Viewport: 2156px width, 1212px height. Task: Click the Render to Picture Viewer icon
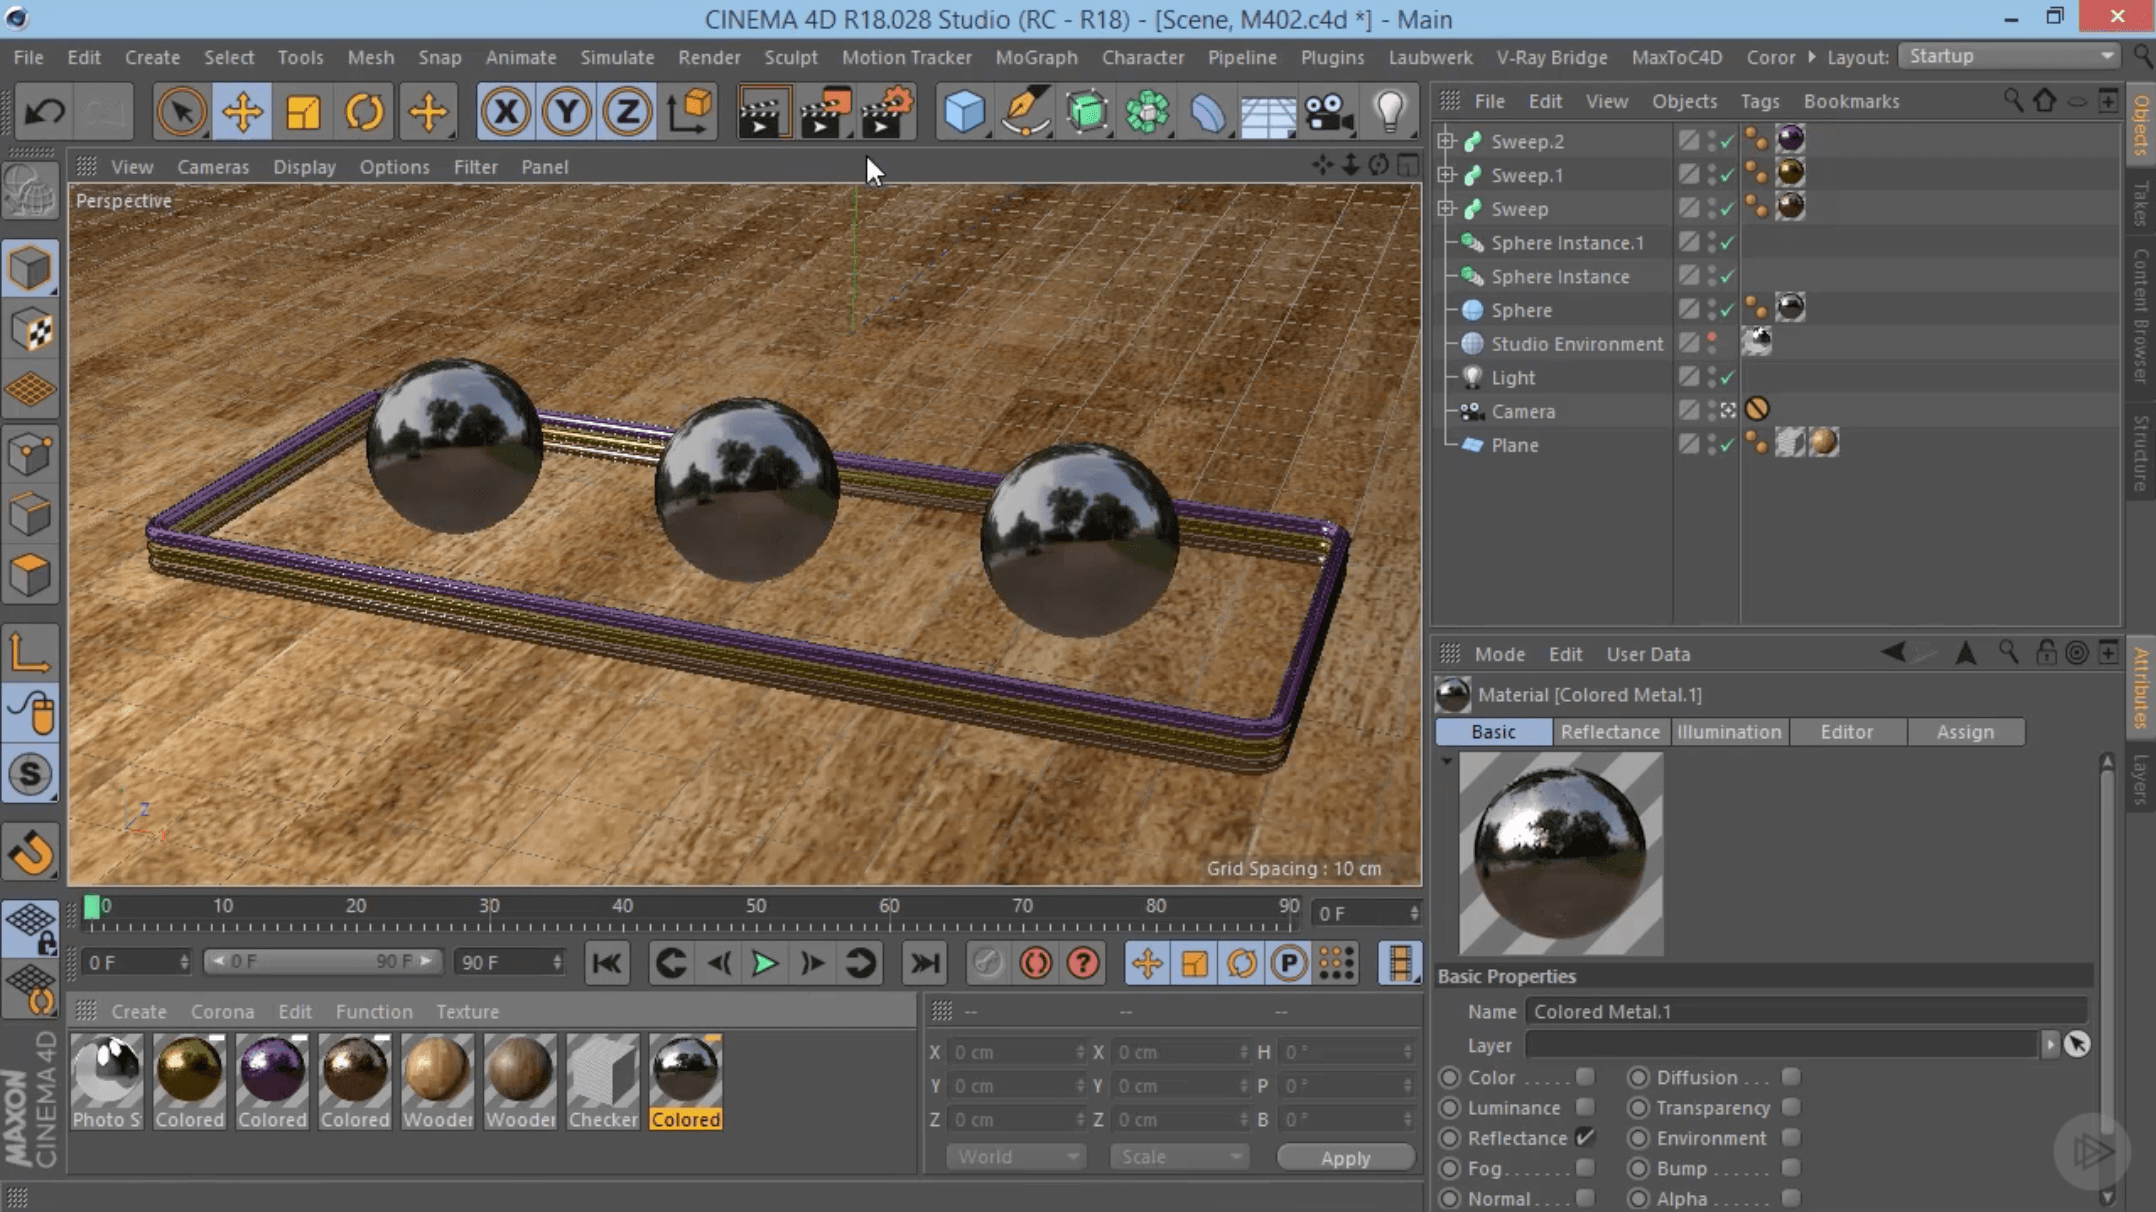(x=824, y=111)
